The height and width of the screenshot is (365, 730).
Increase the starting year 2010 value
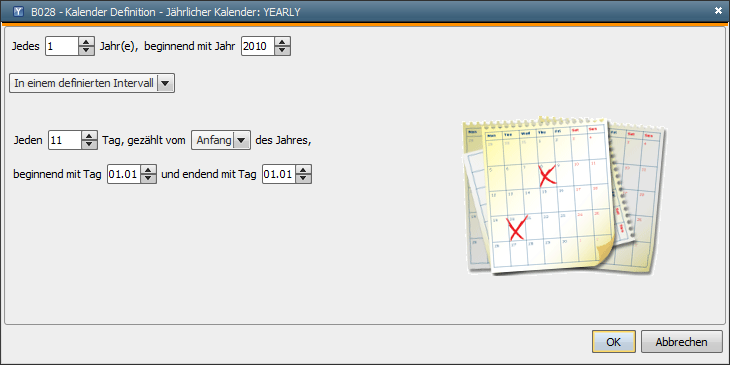[282, 42]
